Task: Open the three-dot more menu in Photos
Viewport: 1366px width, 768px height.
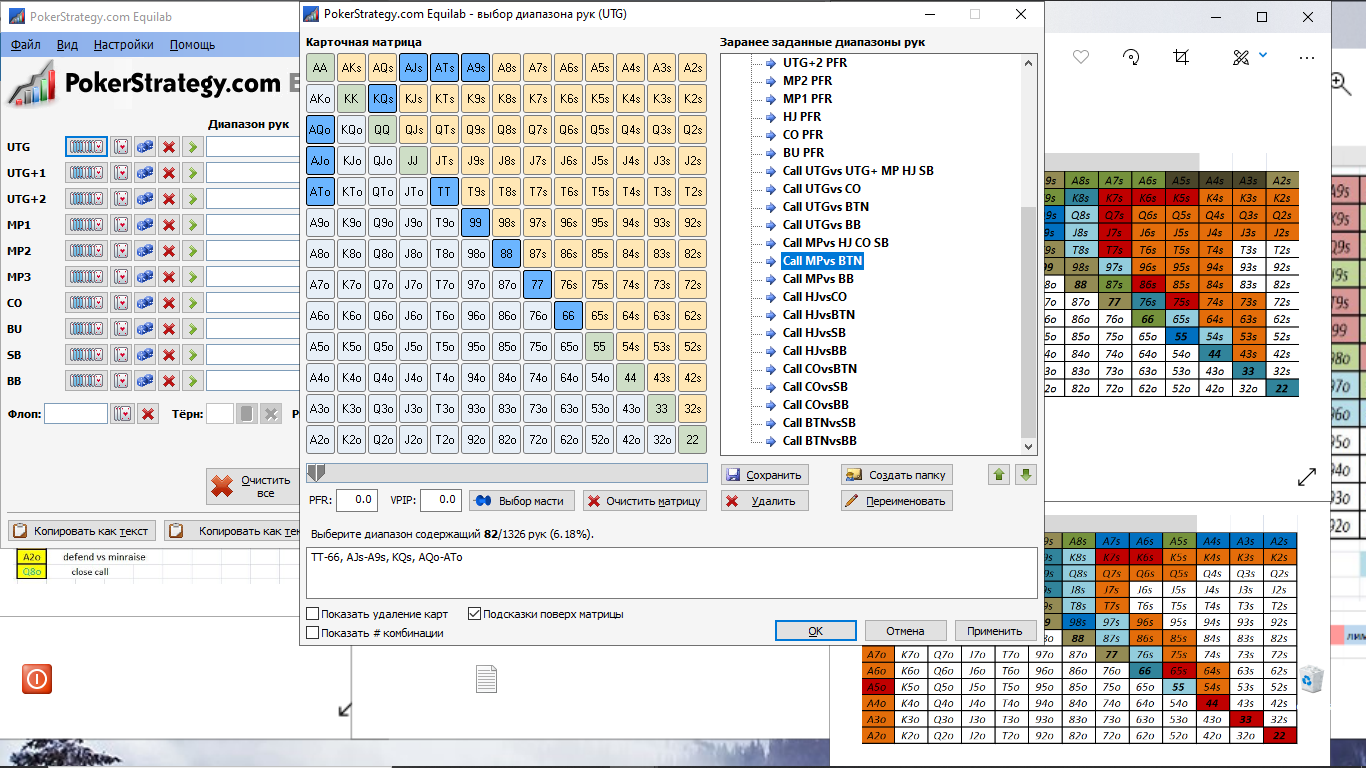Action: 1306,57
